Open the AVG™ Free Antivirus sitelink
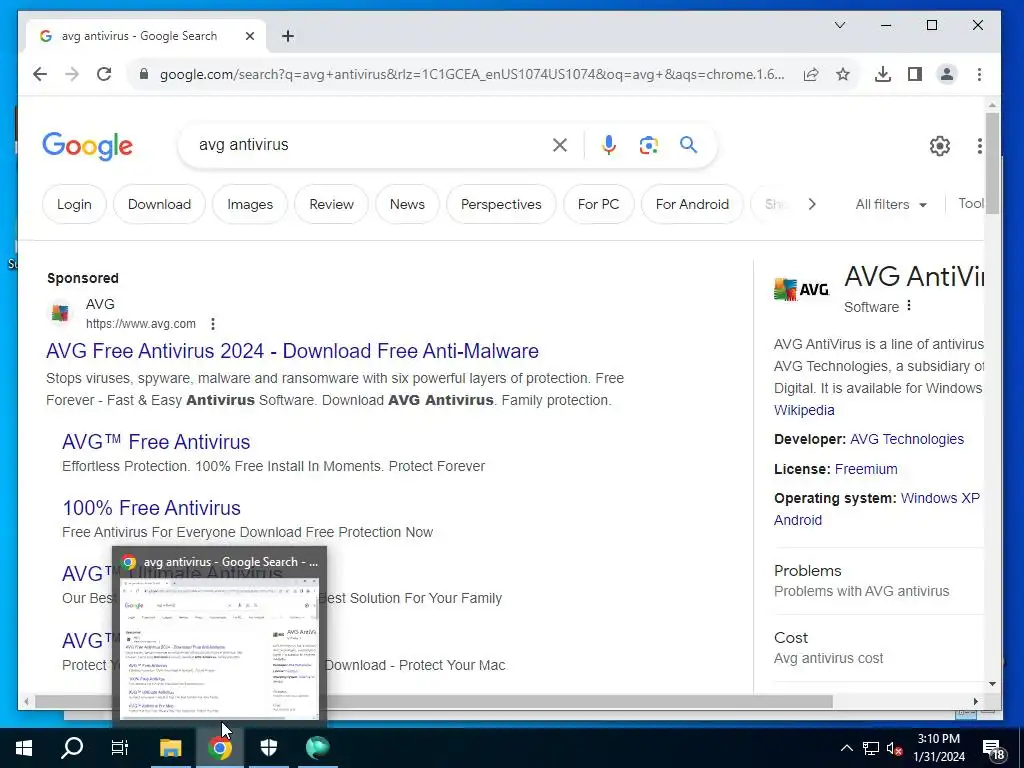 point(156,442)
